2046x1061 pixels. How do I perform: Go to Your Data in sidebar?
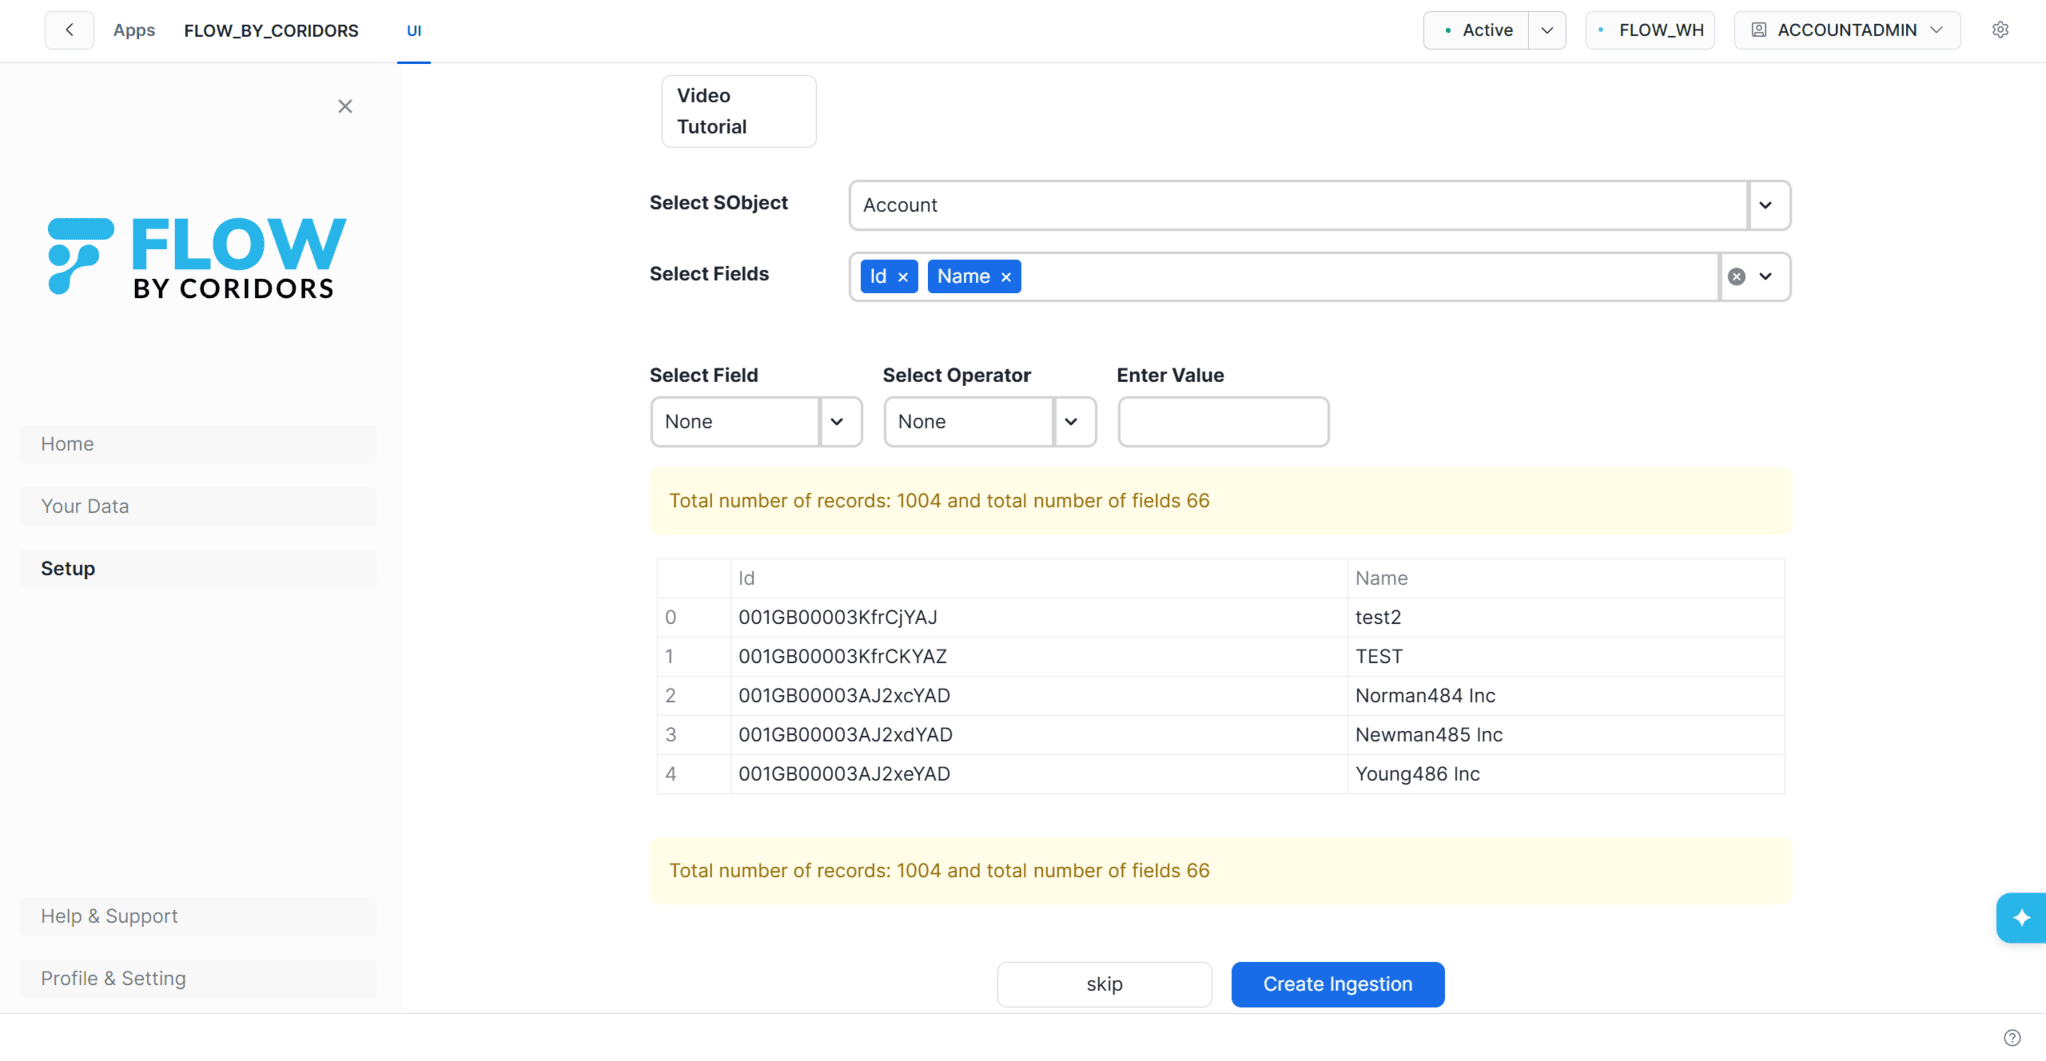point(198,506)
